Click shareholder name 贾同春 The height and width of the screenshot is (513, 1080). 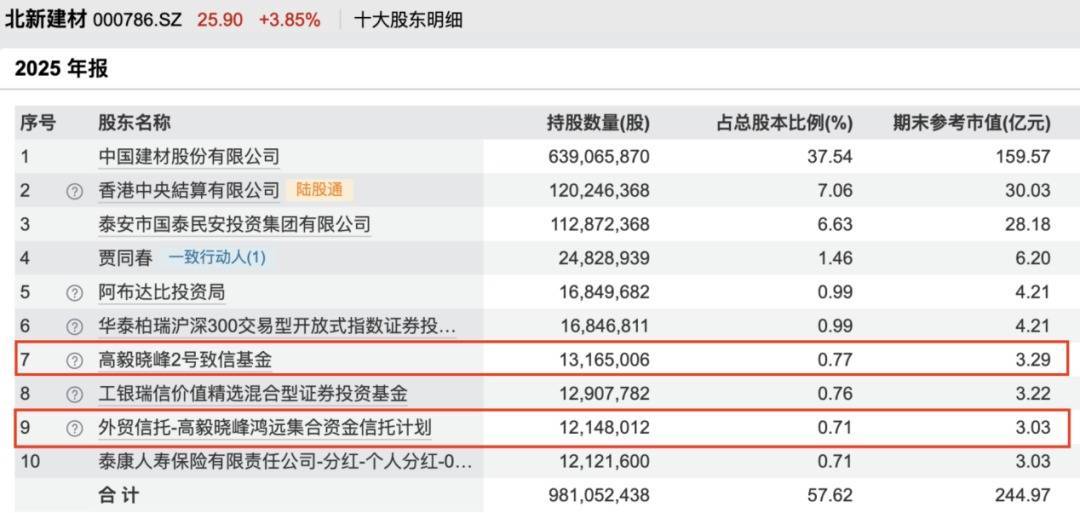click(x=125, y=258)
